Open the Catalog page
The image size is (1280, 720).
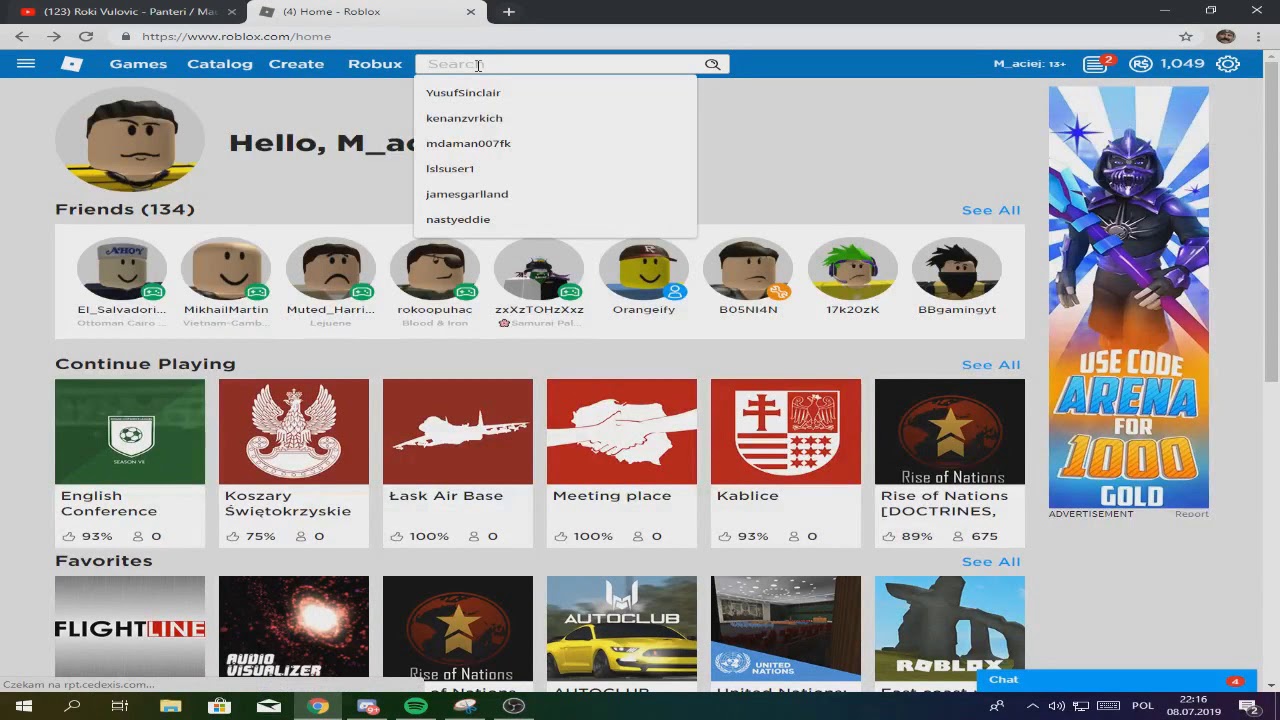click(x=220, y=64)
